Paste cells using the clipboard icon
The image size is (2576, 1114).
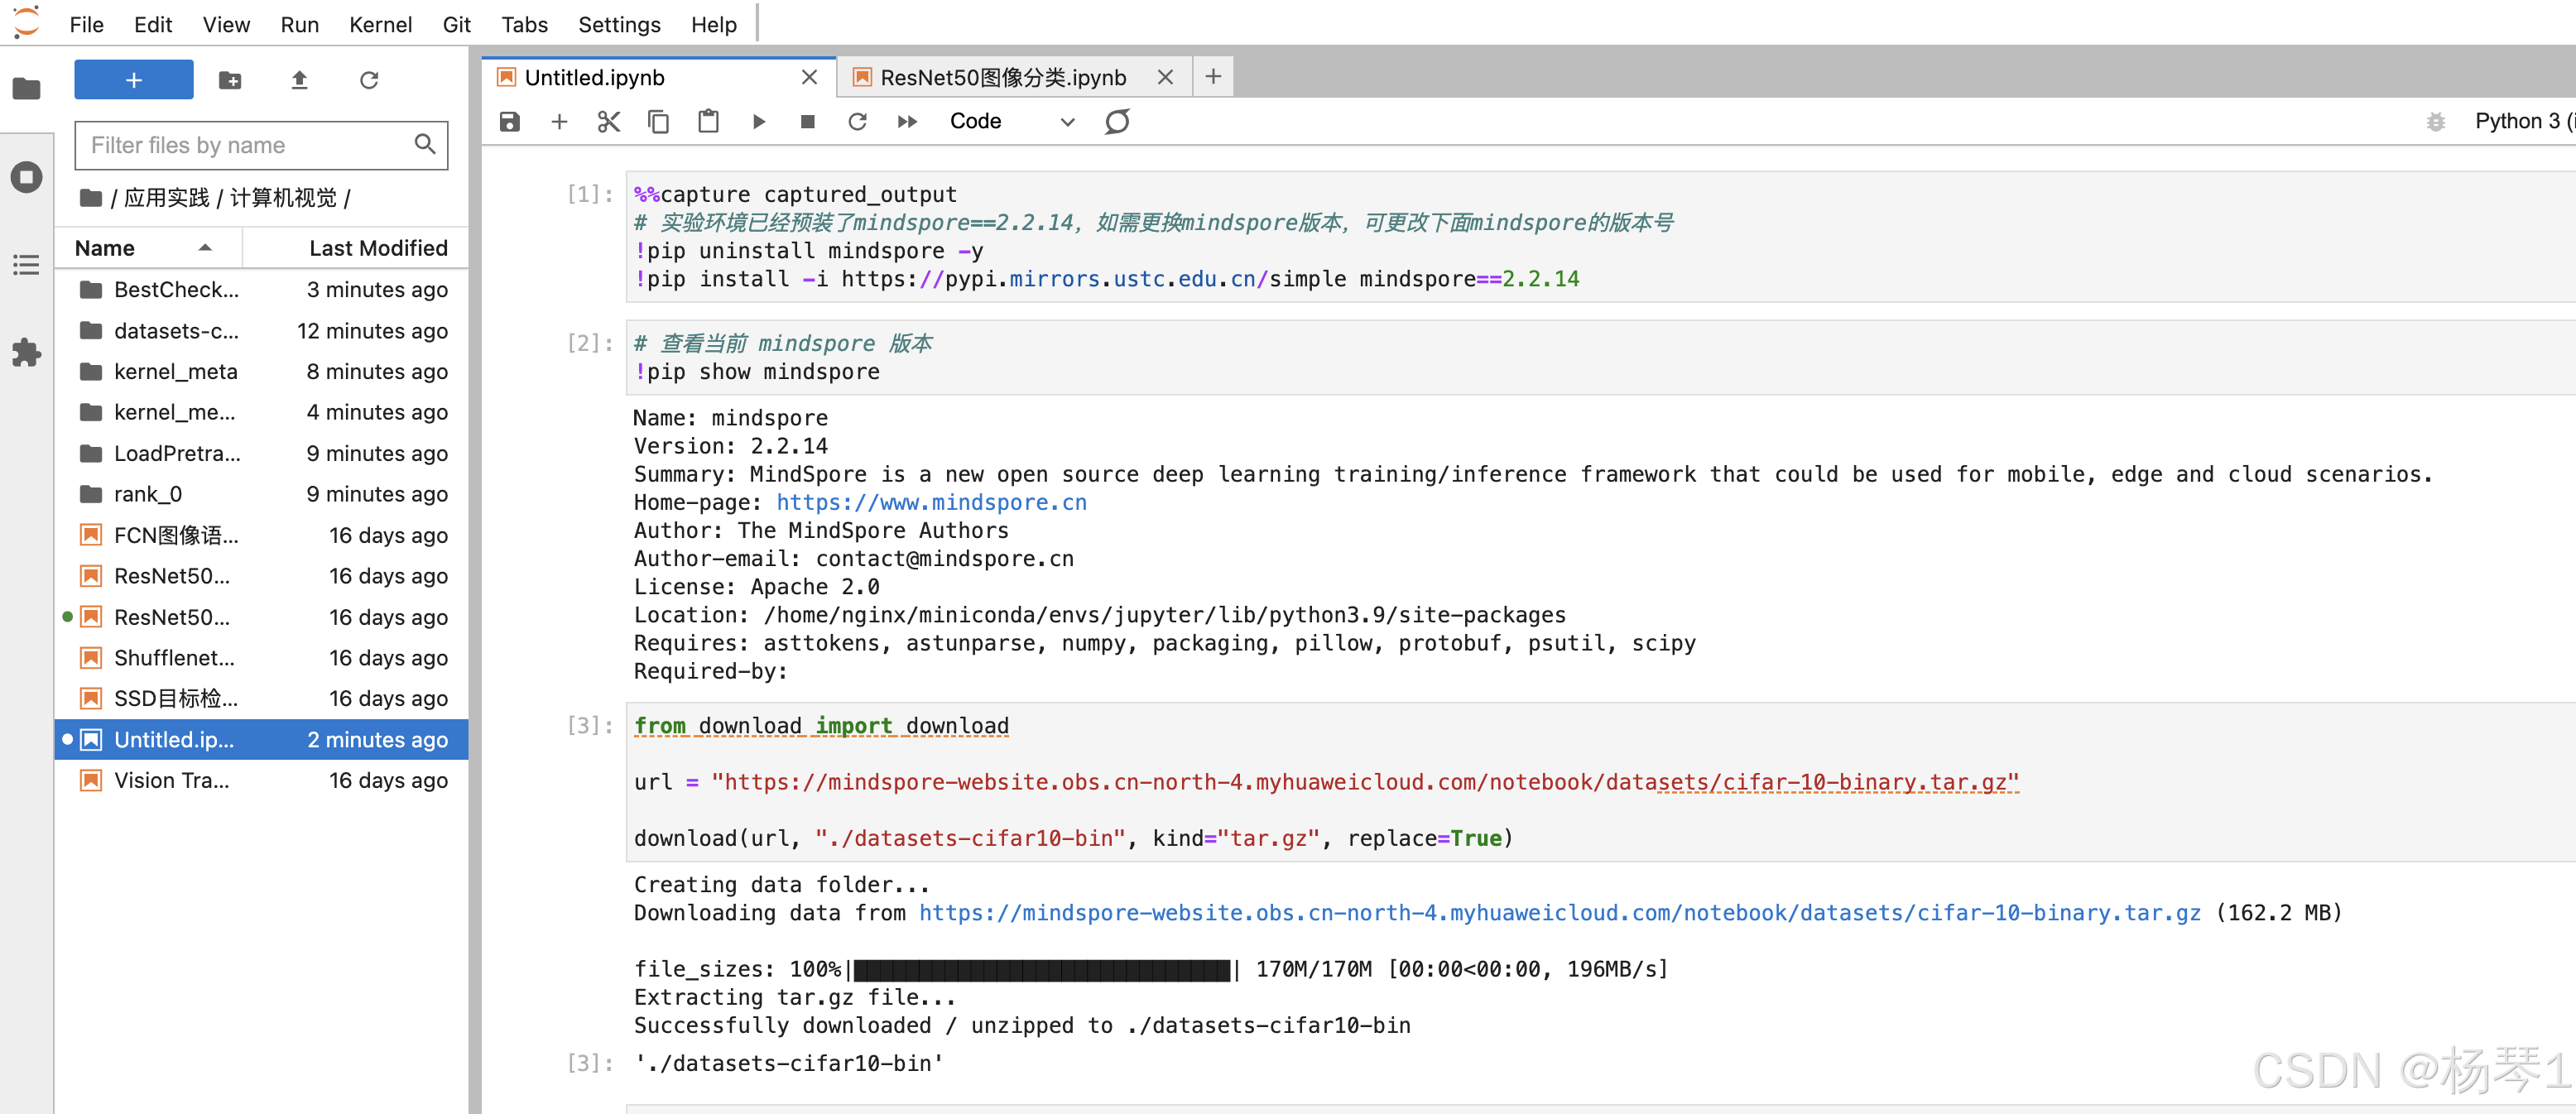click(x=708, y=122)
